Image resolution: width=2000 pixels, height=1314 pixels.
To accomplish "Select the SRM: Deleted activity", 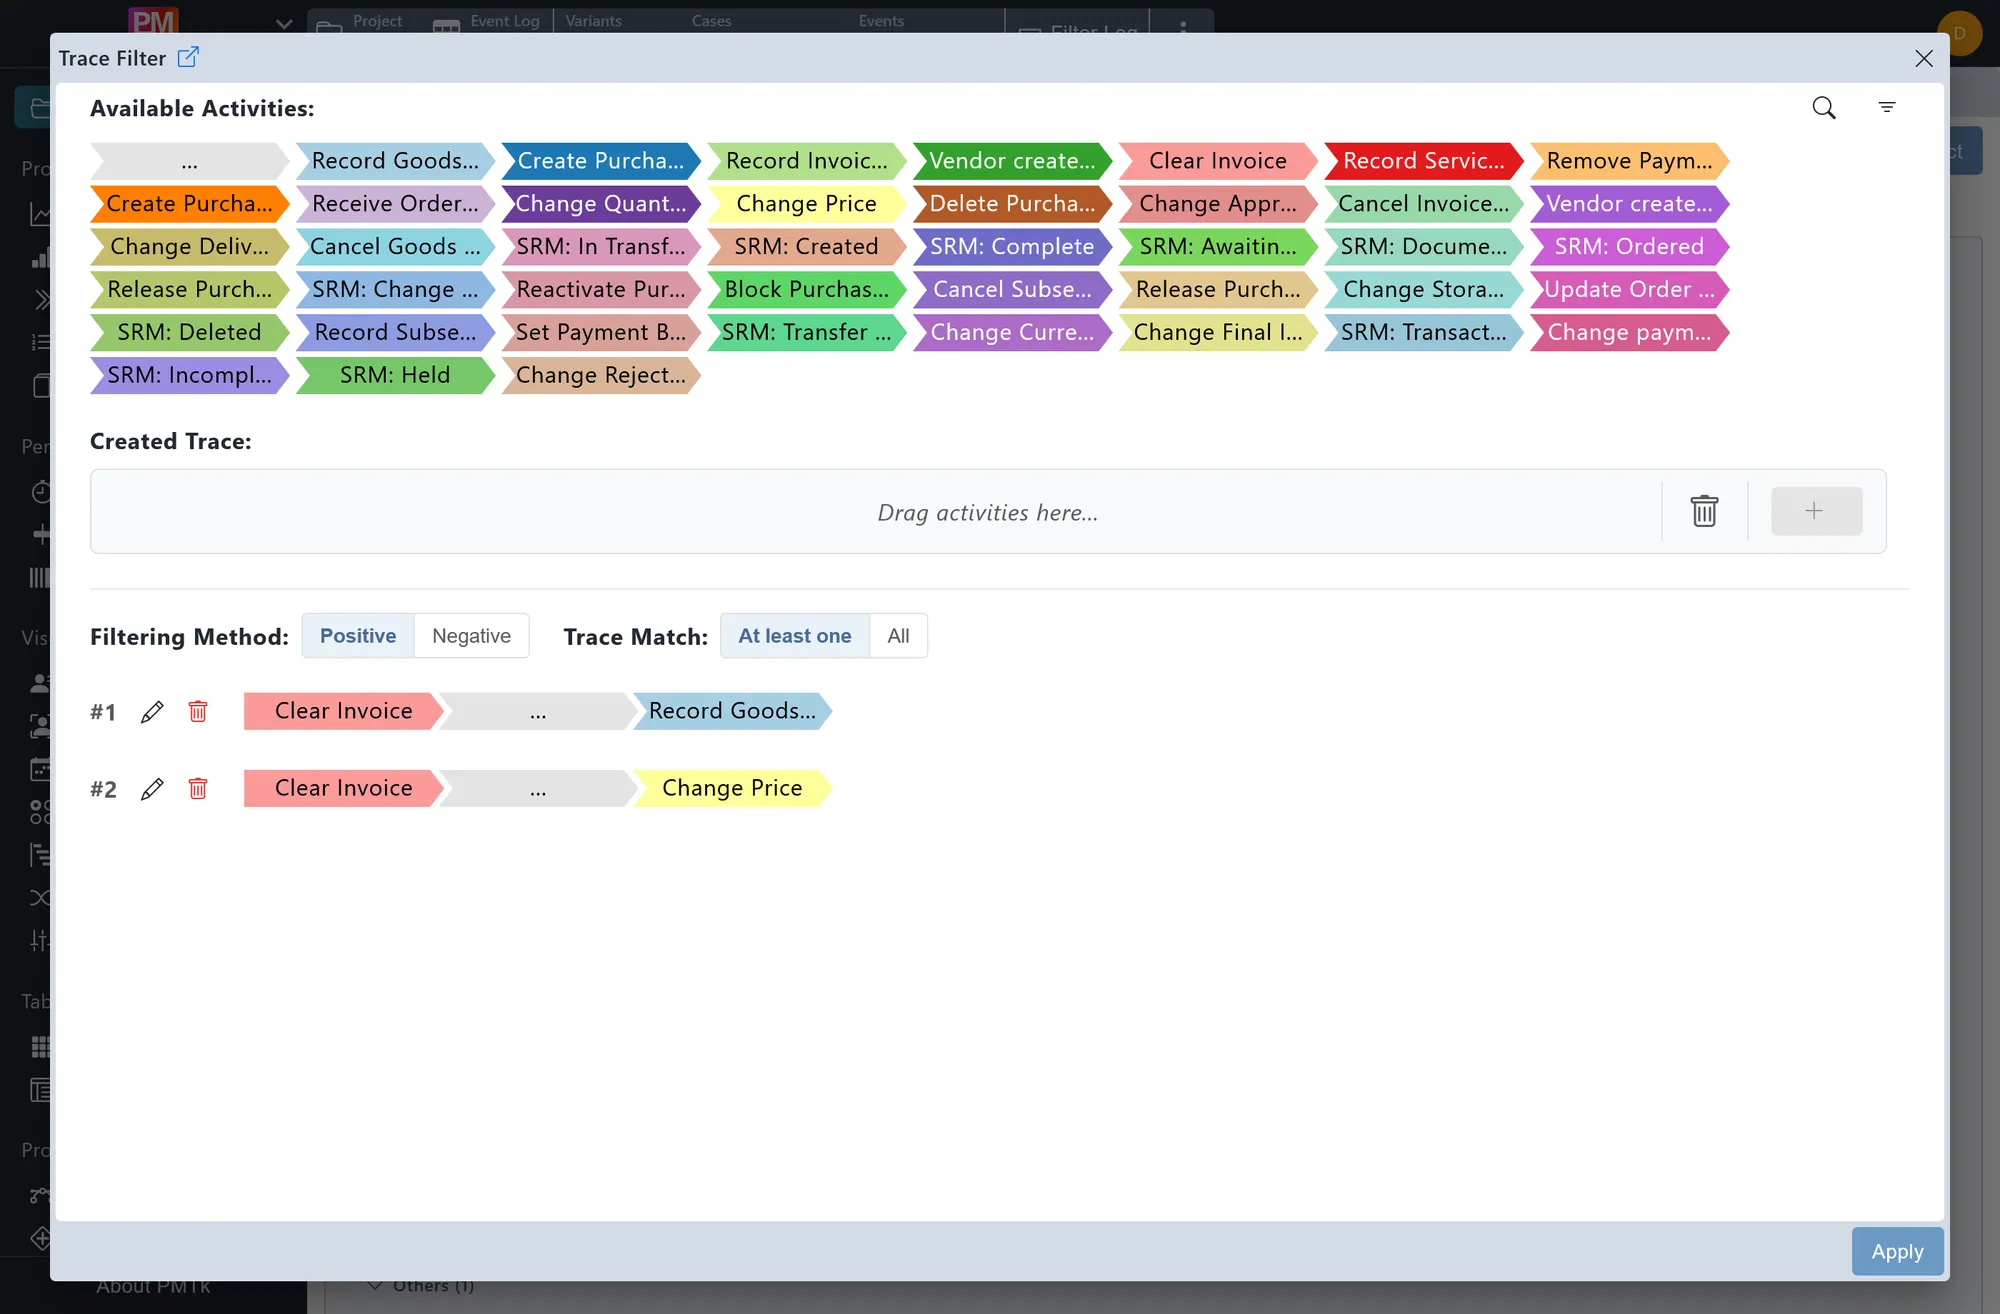I will tap(190, 333).
